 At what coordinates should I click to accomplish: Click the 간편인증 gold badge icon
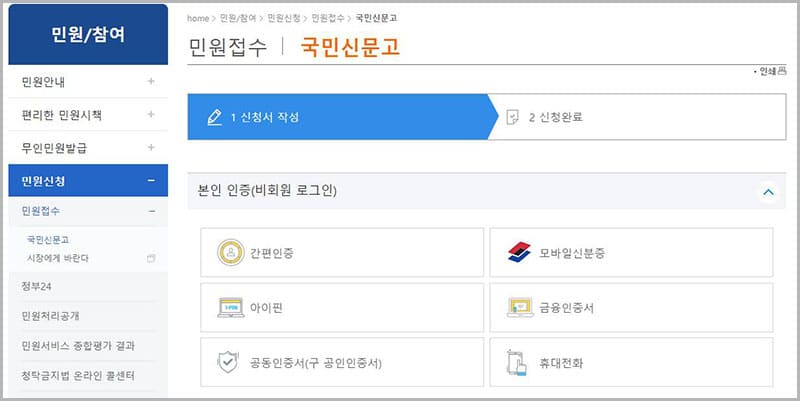230,253
